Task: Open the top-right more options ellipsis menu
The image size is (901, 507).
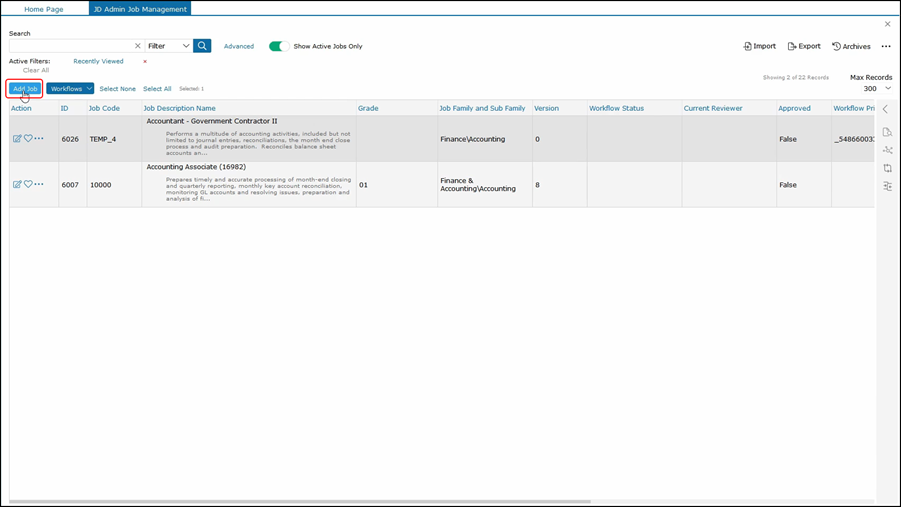Action: (886, 46)
